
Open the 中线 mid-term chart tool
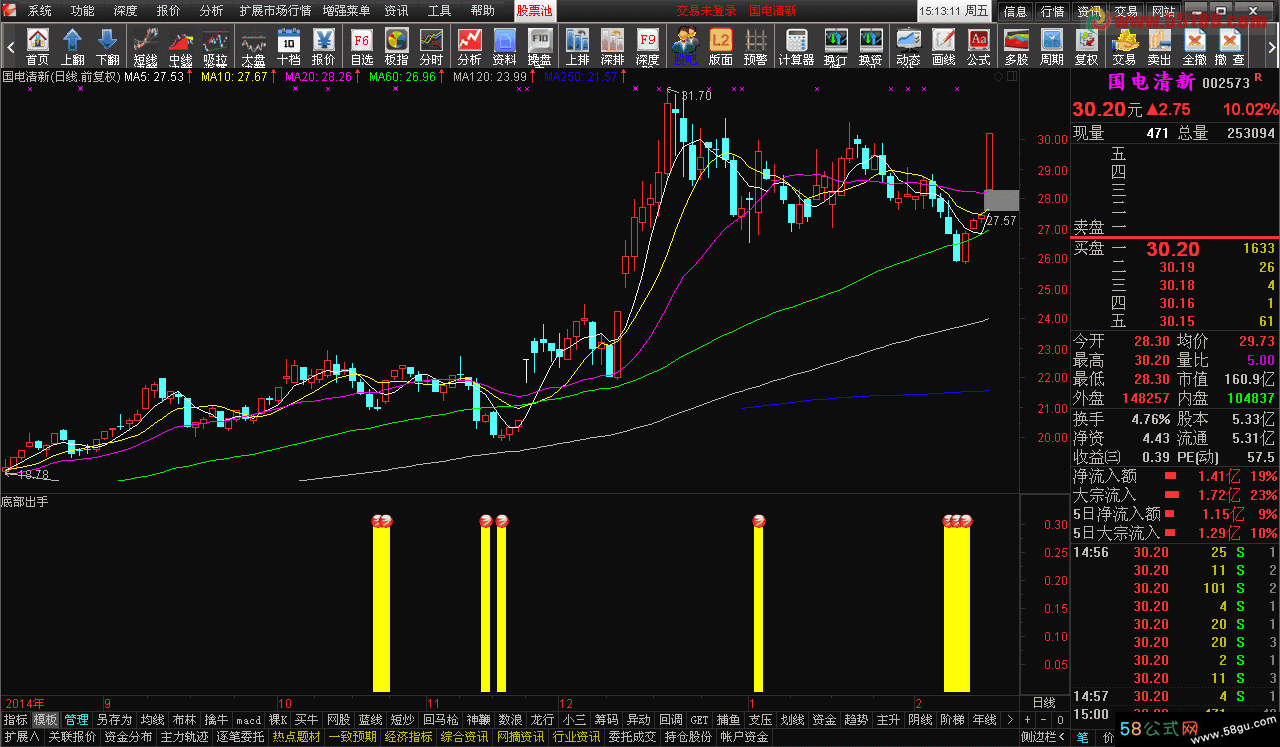180,46
